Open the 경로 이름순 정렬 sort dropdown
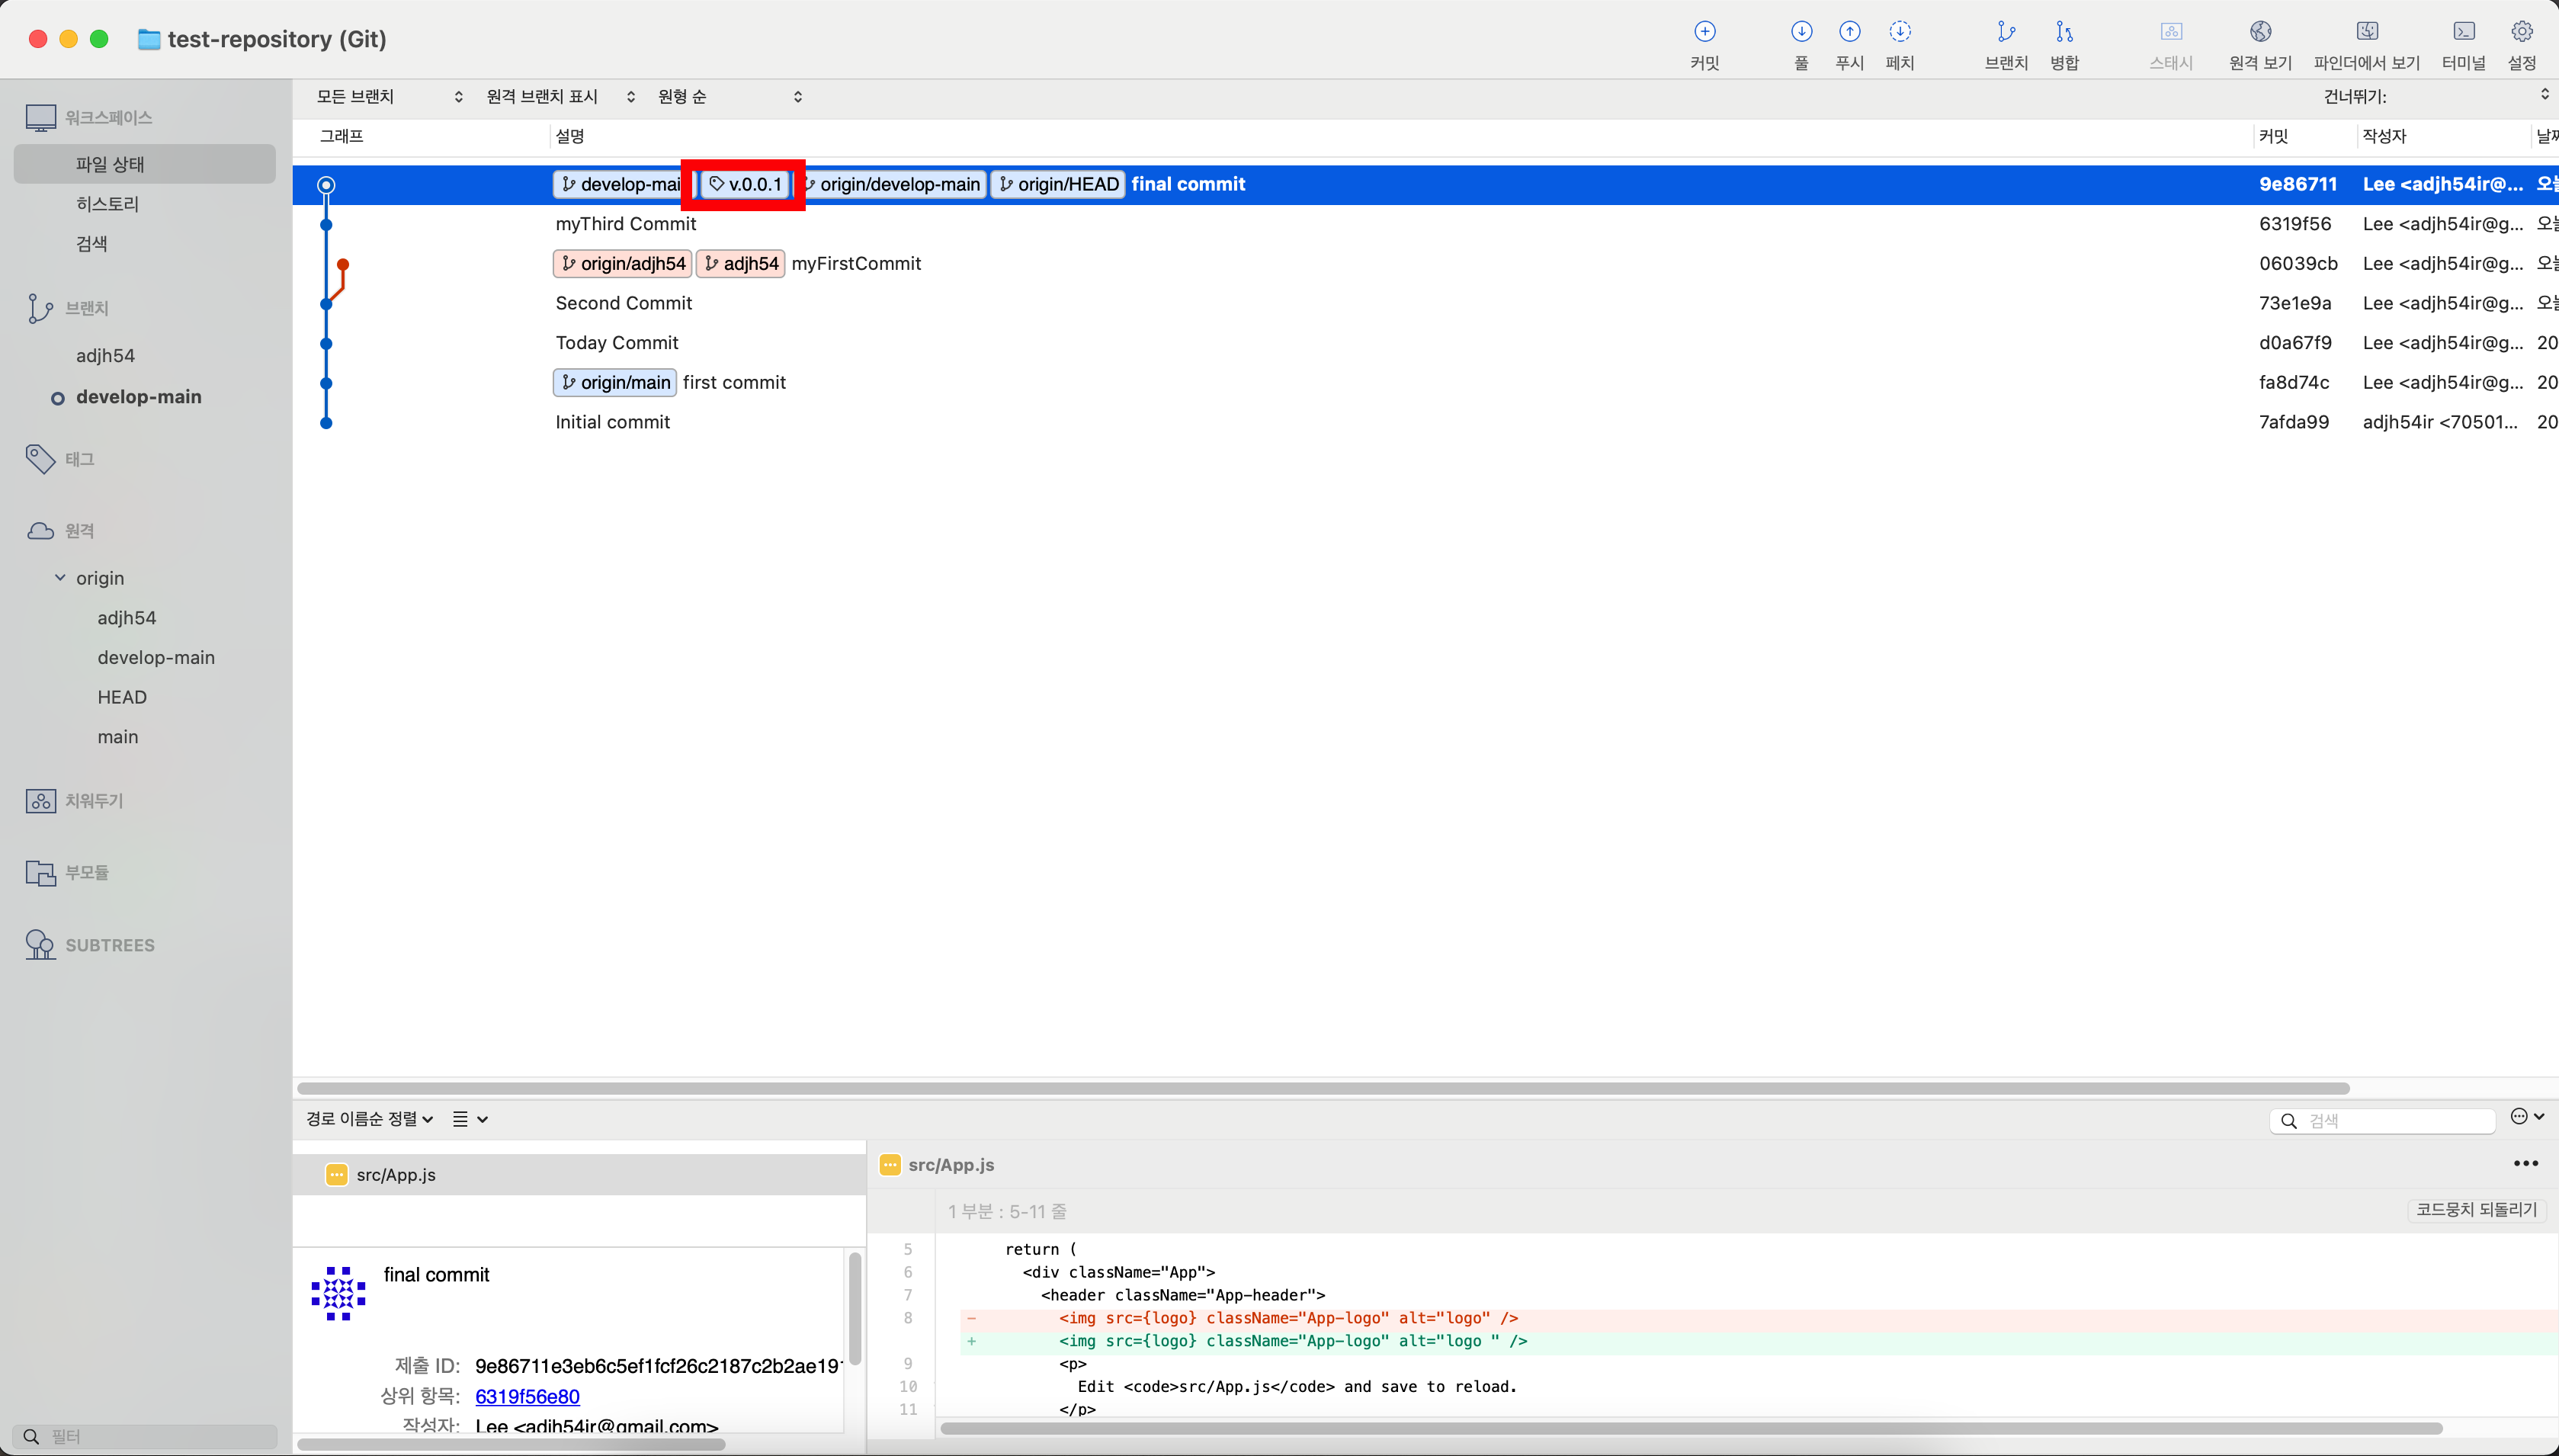 pyautogui.click(x=369, y=1119)
